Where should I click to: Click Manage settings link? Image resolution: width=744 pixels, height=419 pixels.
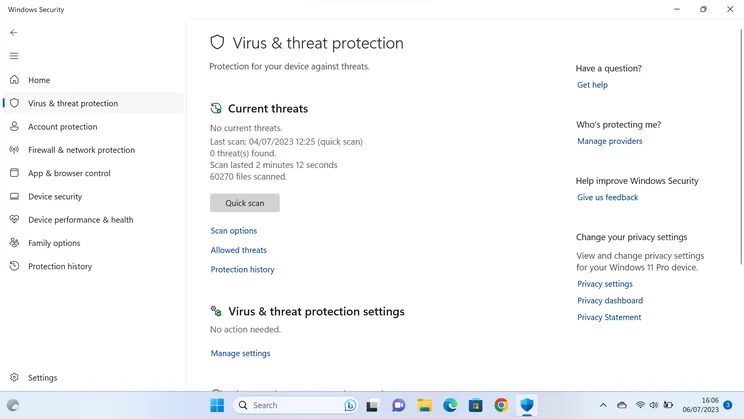pos(240,353)
